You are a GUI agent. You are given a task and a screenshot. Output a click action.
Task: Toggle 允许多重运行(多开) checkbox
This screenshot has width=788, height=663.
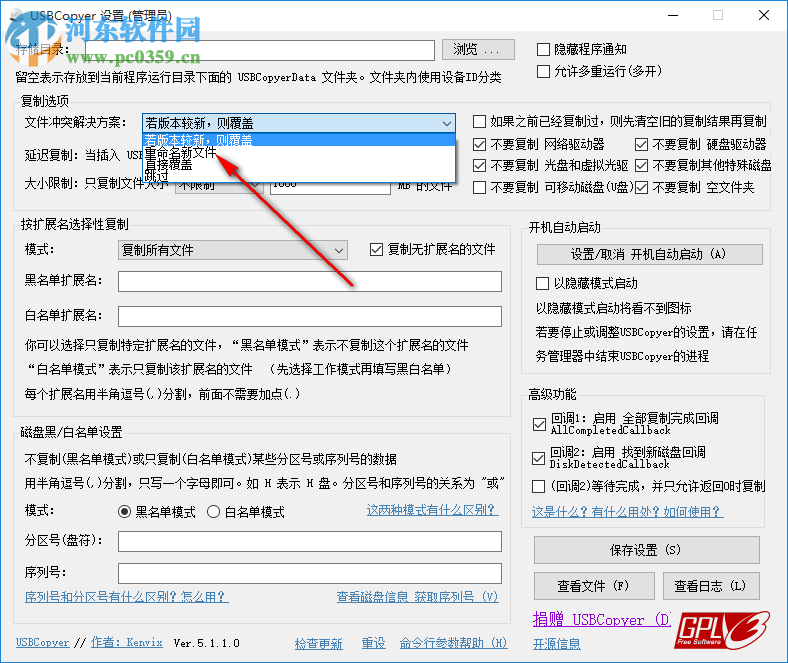543,71
